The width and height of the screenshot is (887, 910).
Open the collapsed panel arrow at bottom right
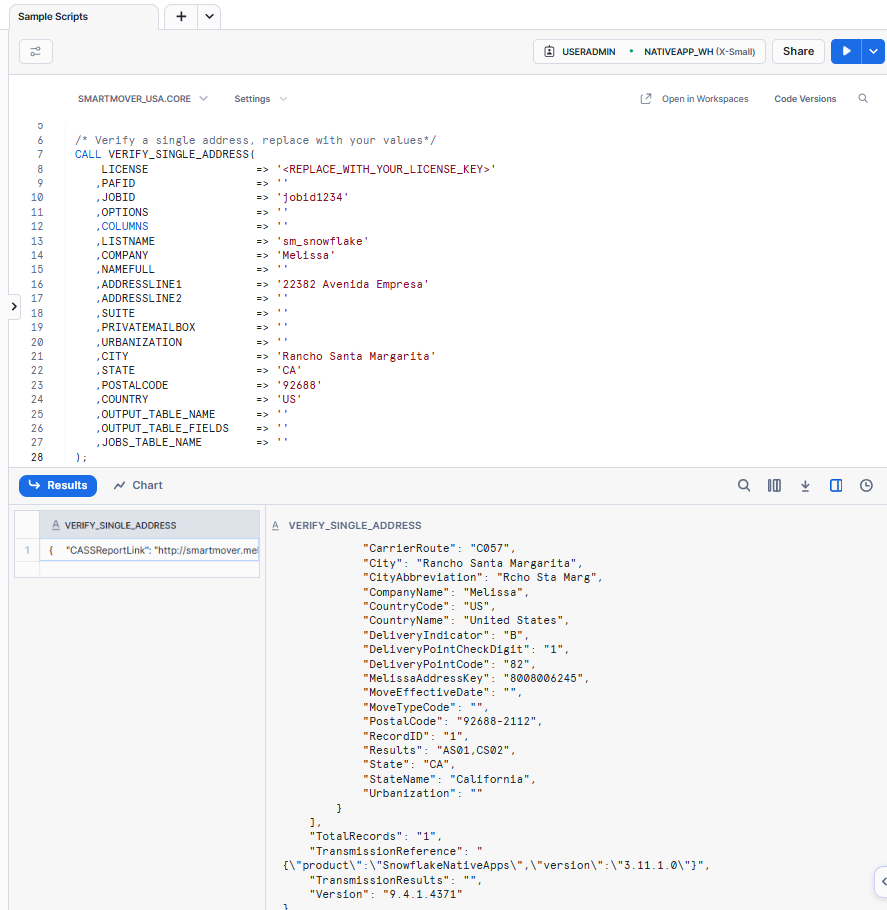(x=882, y=882)
